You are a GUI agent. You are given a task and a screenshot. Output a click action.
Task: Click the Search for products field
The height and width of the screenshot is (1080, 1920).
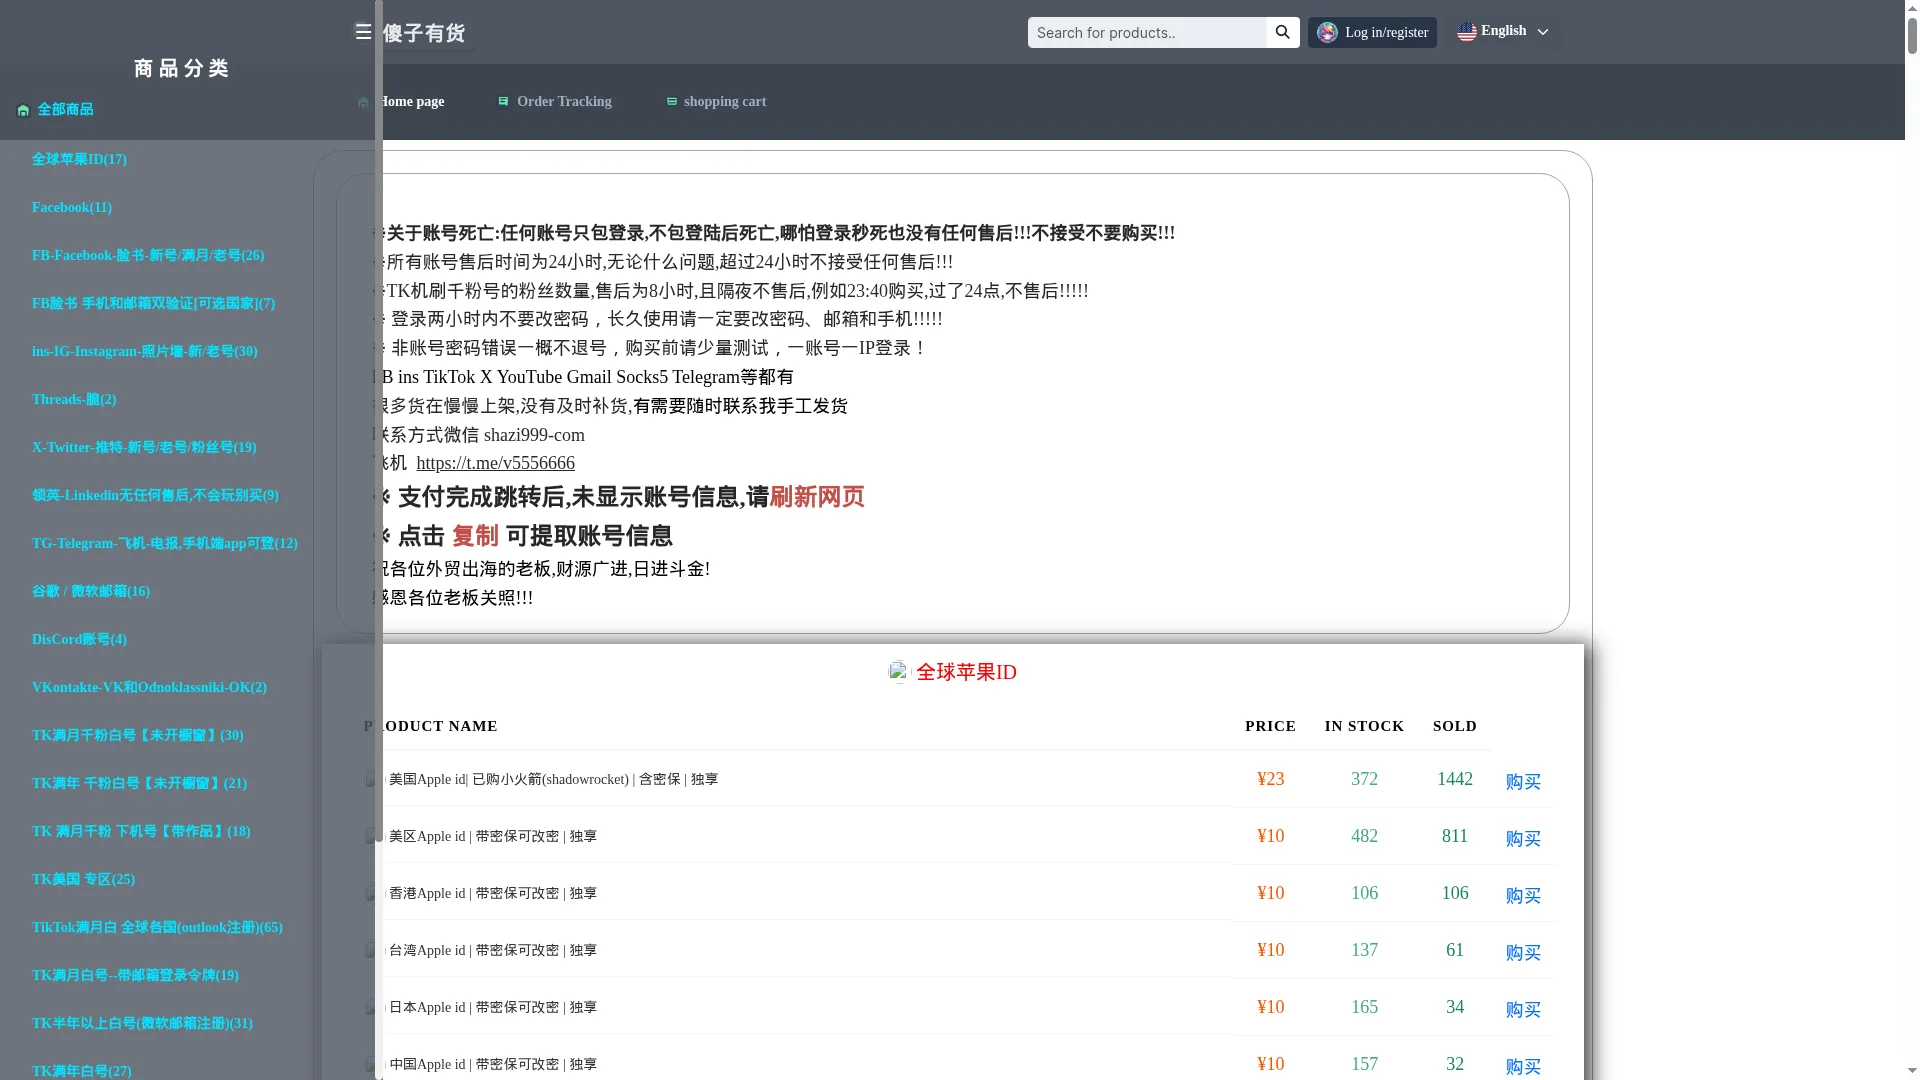point(1147,32)
